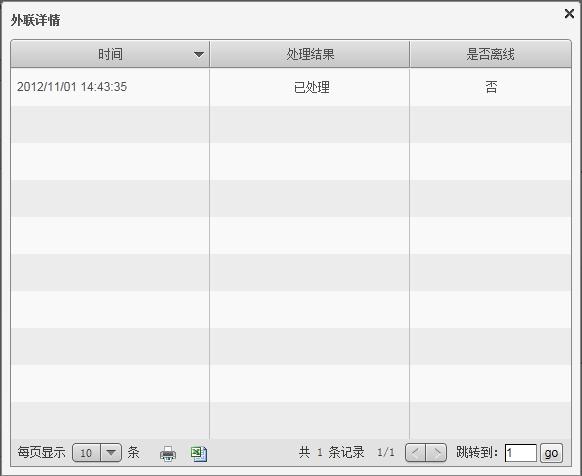Click the 已处理 result cell
Image resolution: width=582 pixels, height=476 pixels.
pos(311,87)
